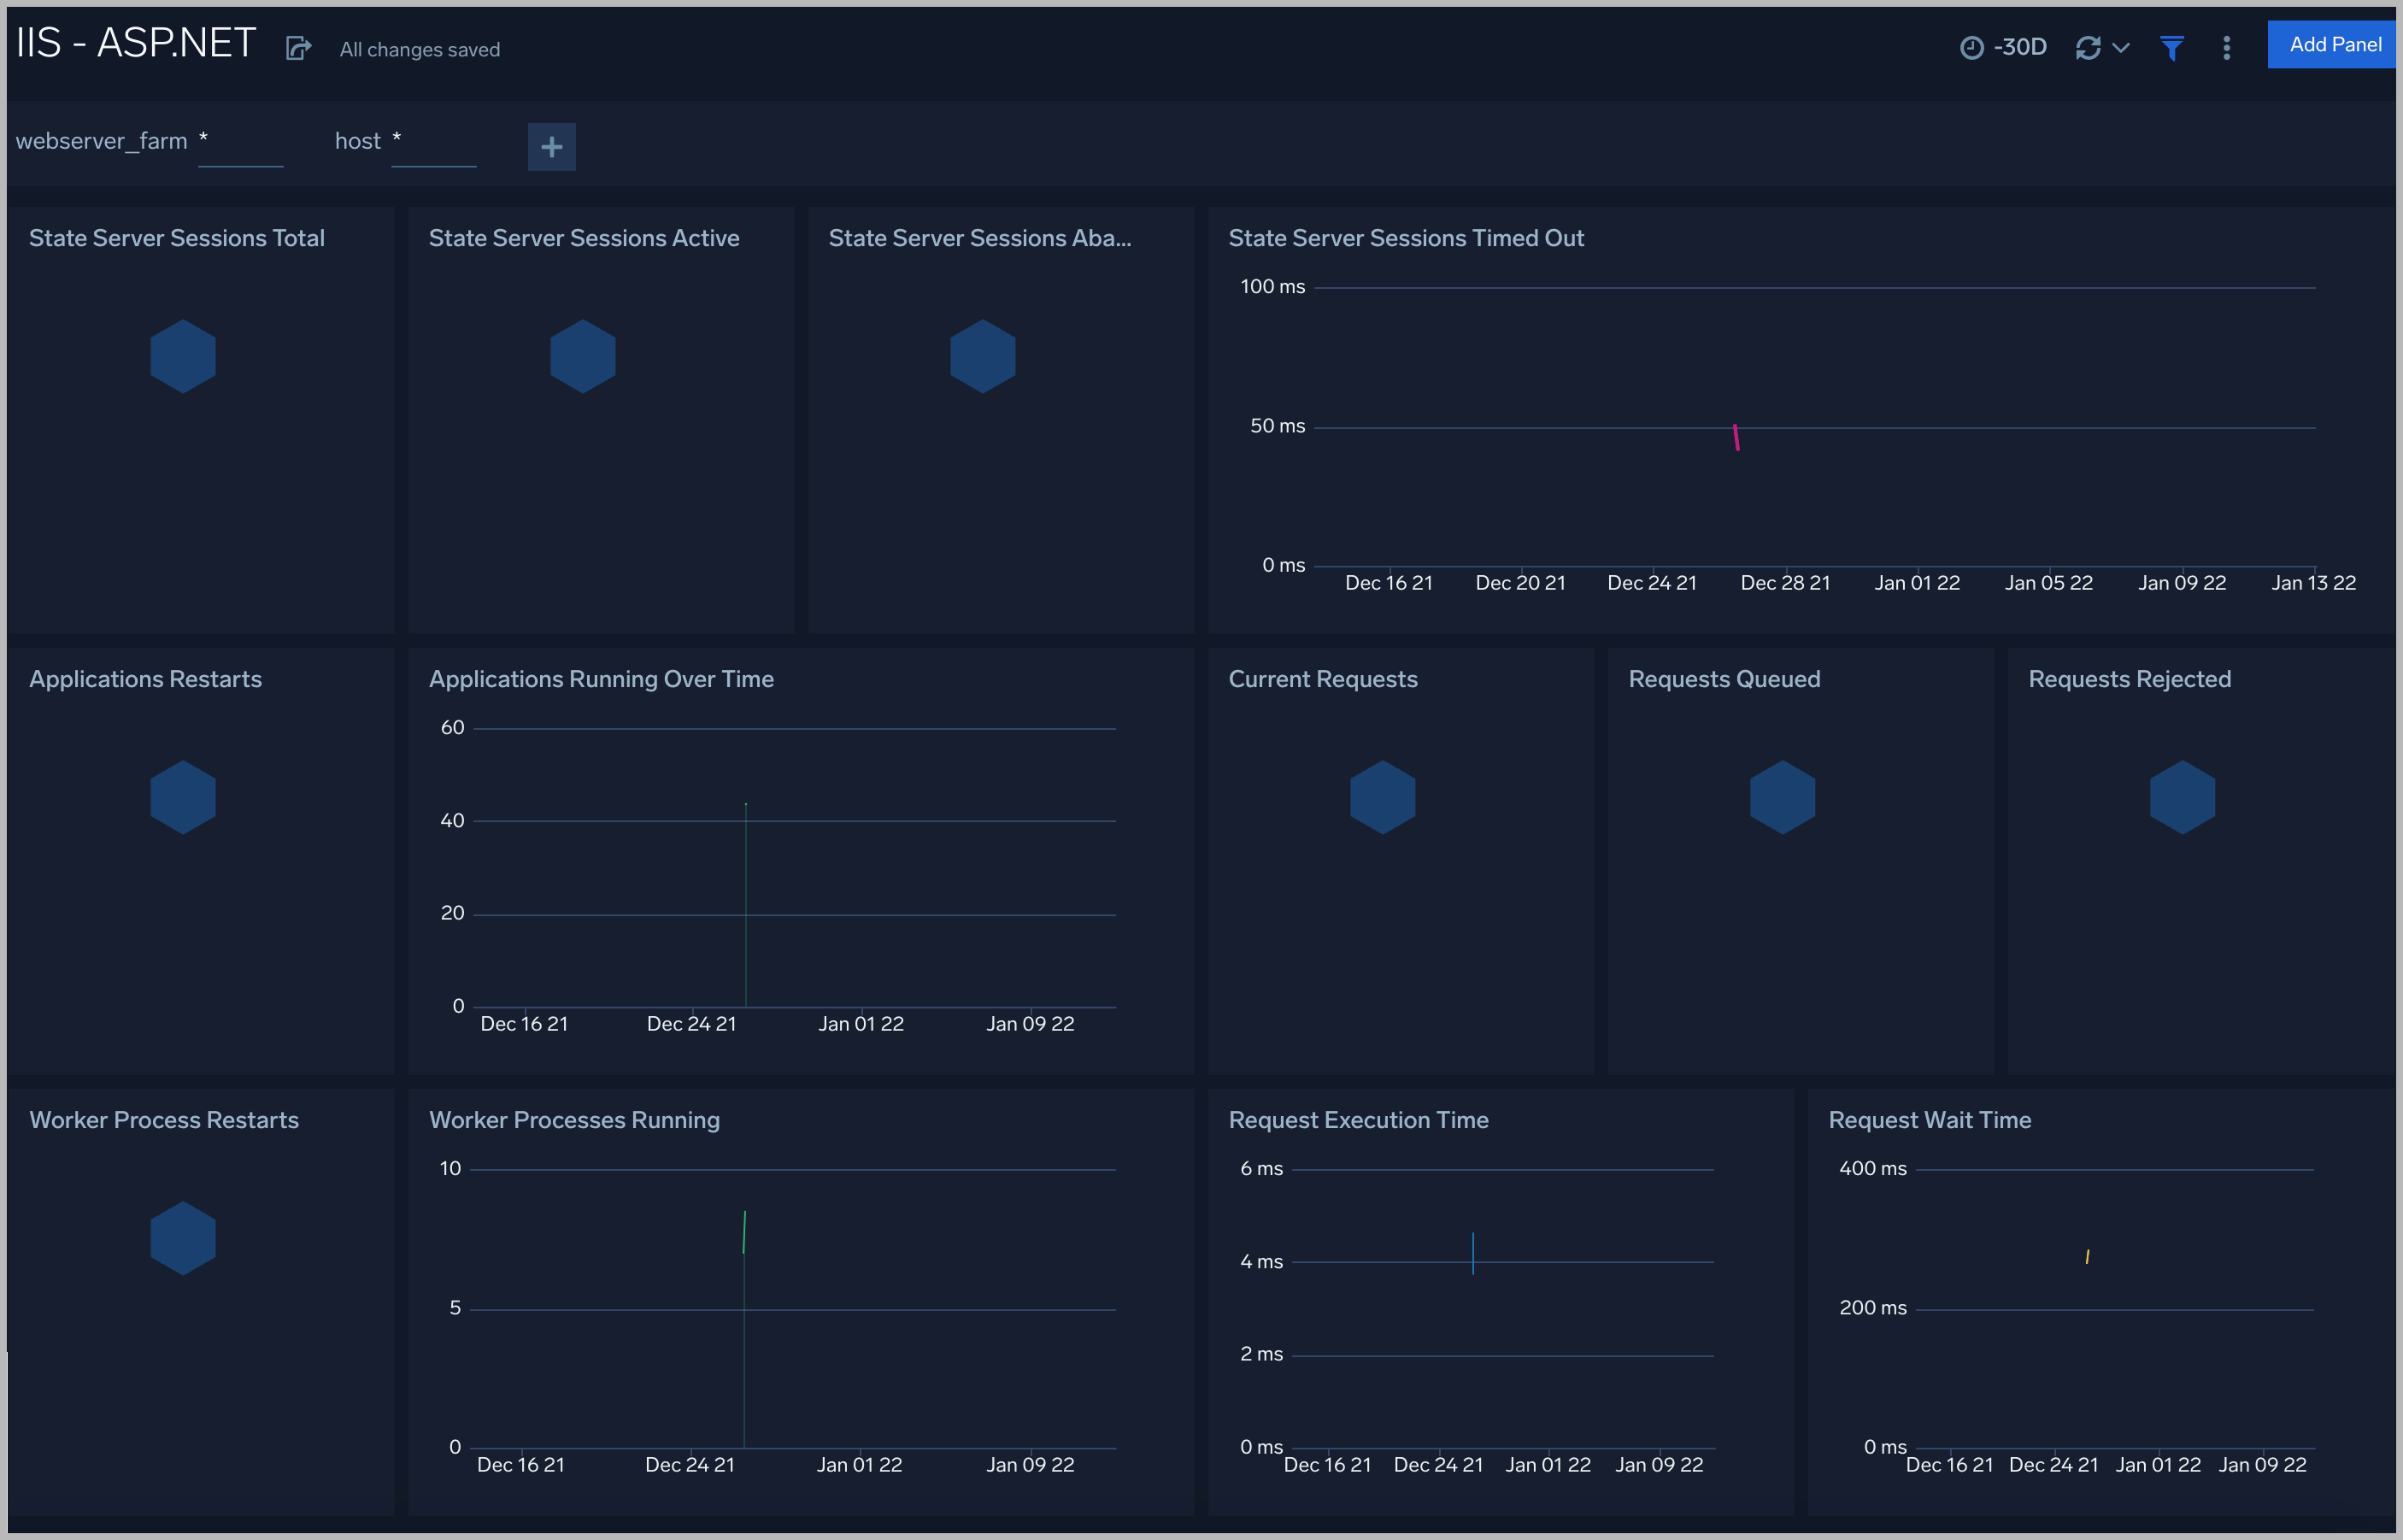This screenshot has height=1540, width=2403.
Task: Click the State Server Sessions Abandoned panel icon
Action: pyautogui.click(x=983, y=356)
